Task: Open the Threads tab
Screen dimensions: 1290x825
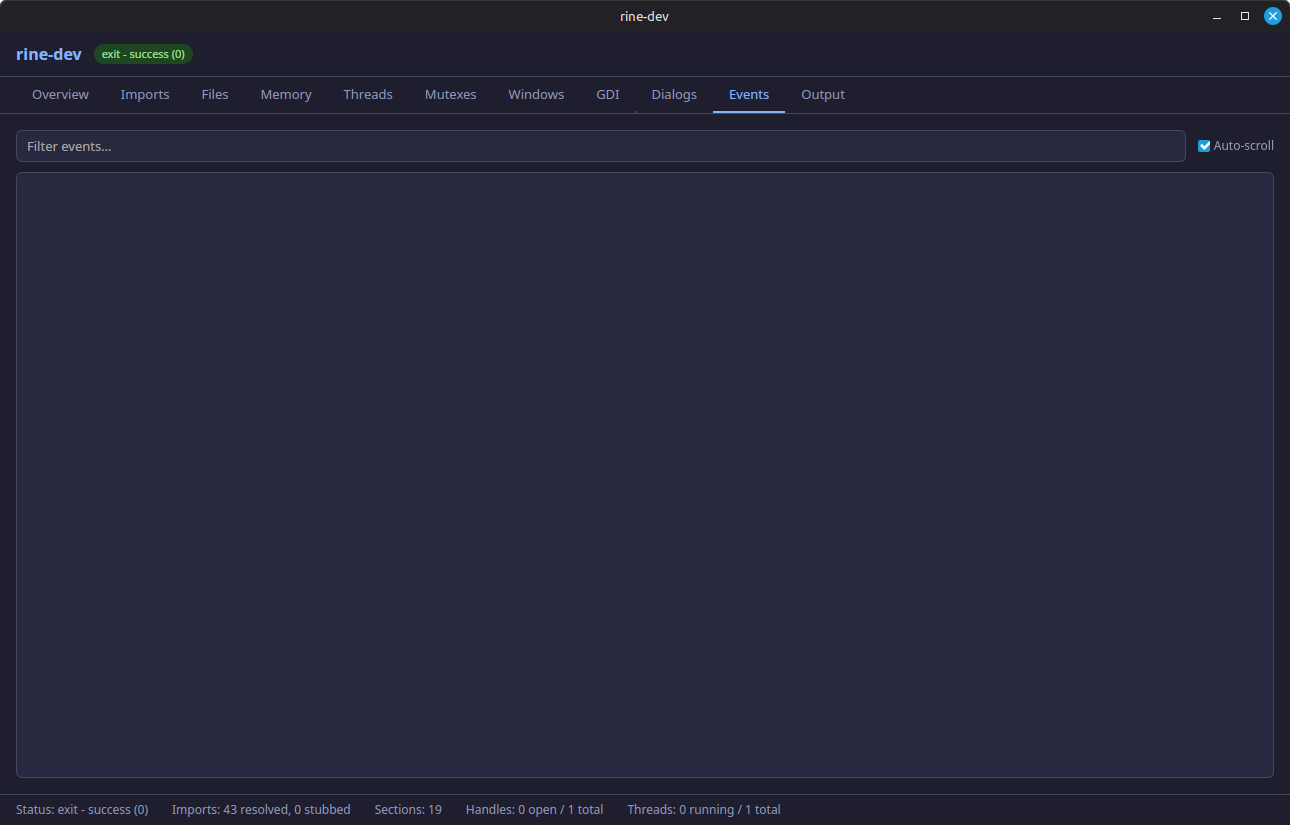Action: coord(367,94)
